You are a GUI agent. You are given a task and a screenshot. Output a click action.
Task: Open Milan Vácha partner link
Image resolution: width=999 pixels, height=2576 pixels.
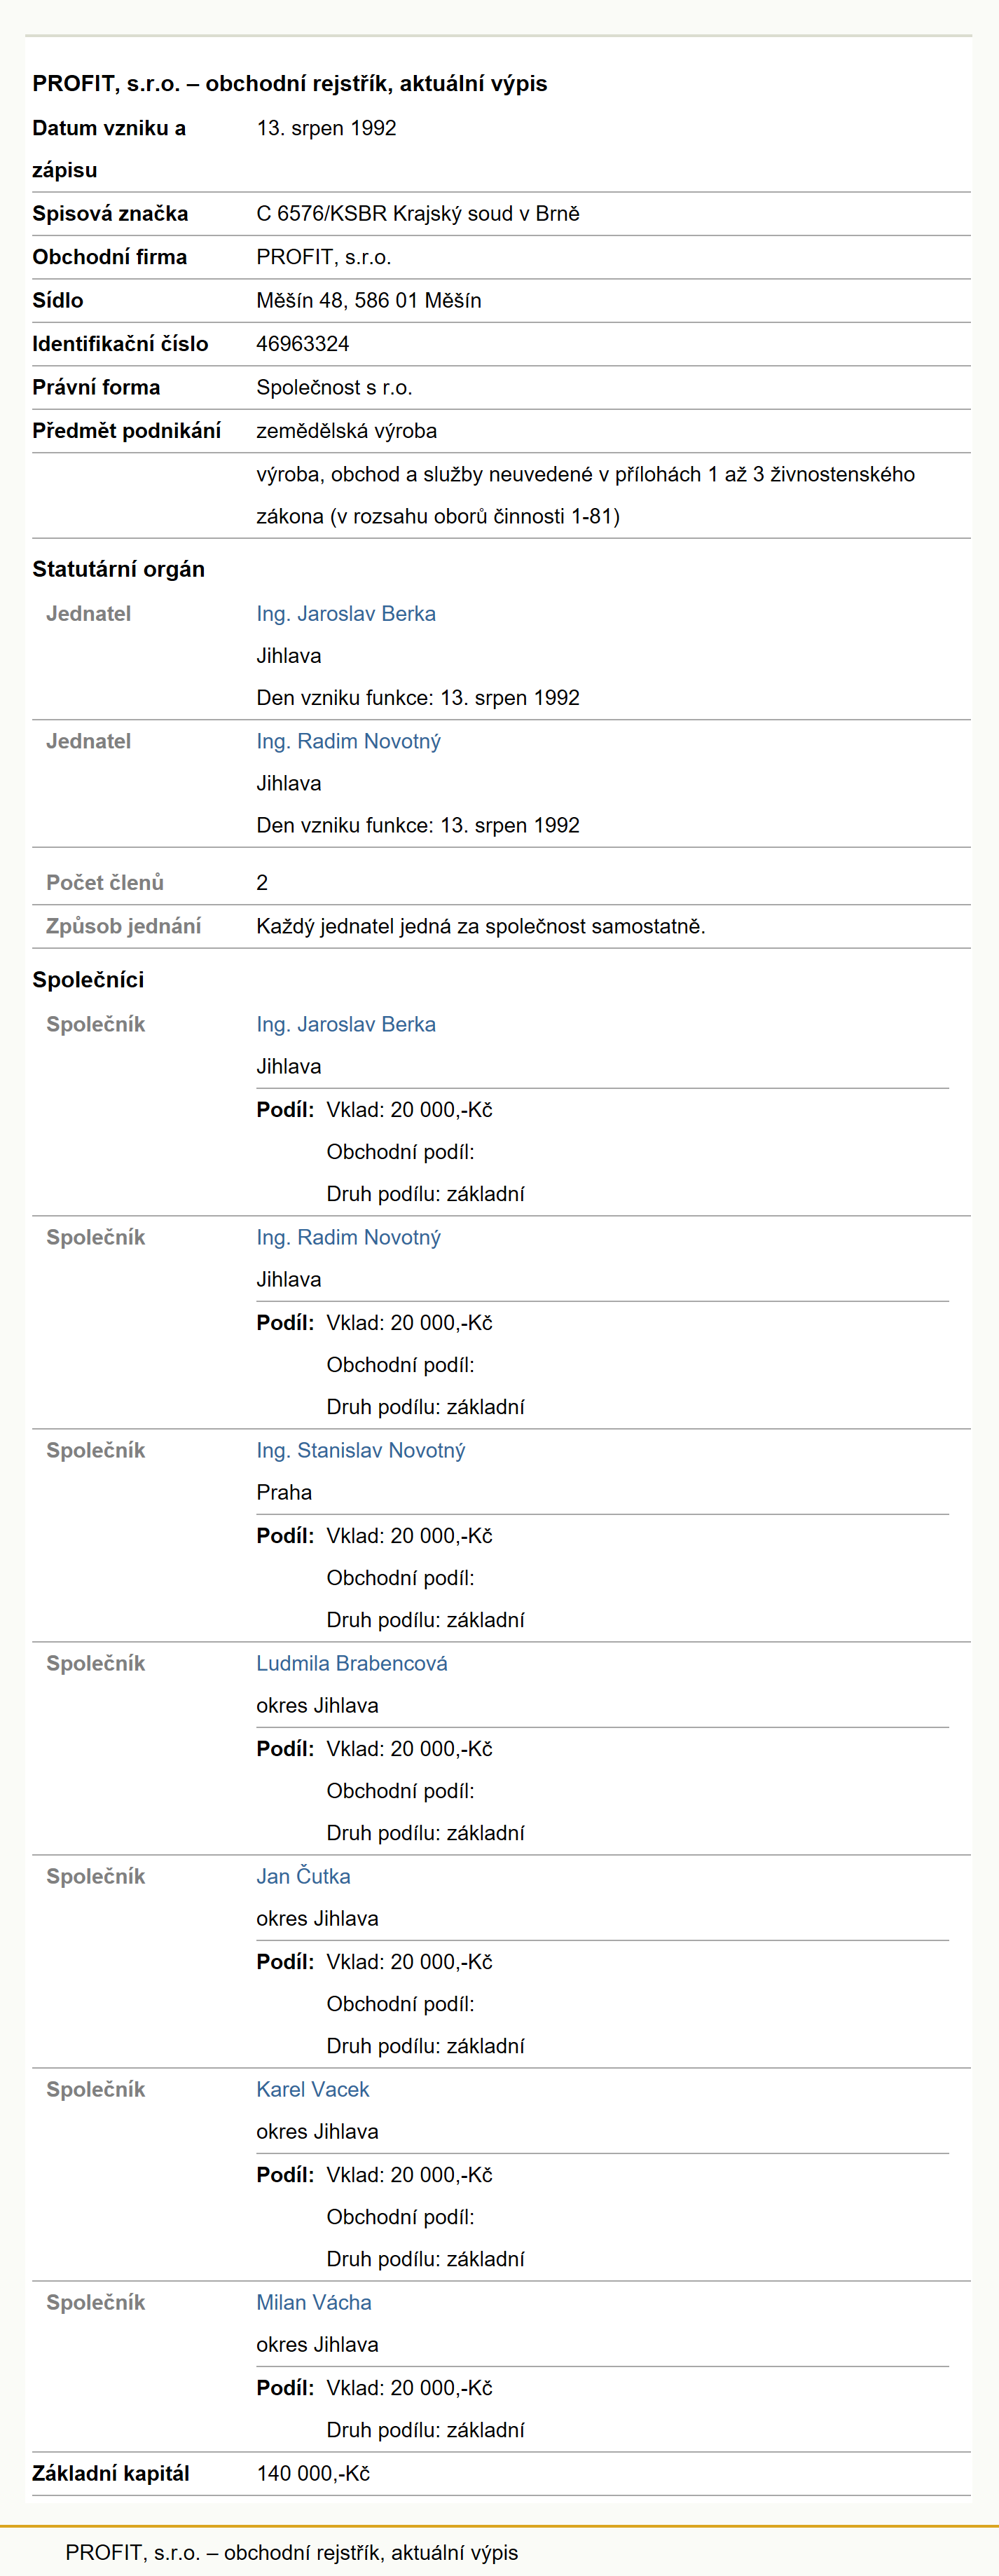coord(314,2302)
